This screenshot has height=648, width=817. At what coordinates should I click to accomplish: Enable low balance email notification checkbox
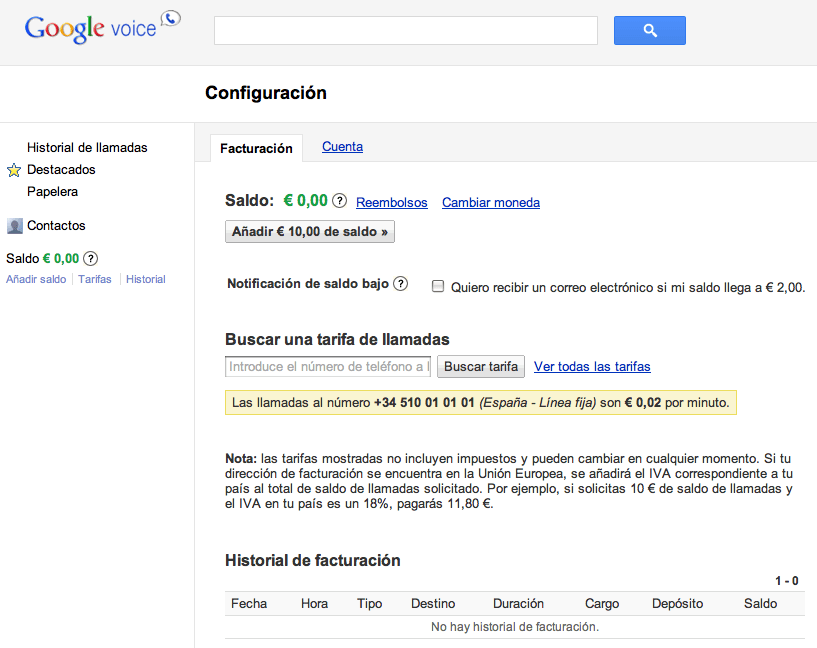click(438, 287)
